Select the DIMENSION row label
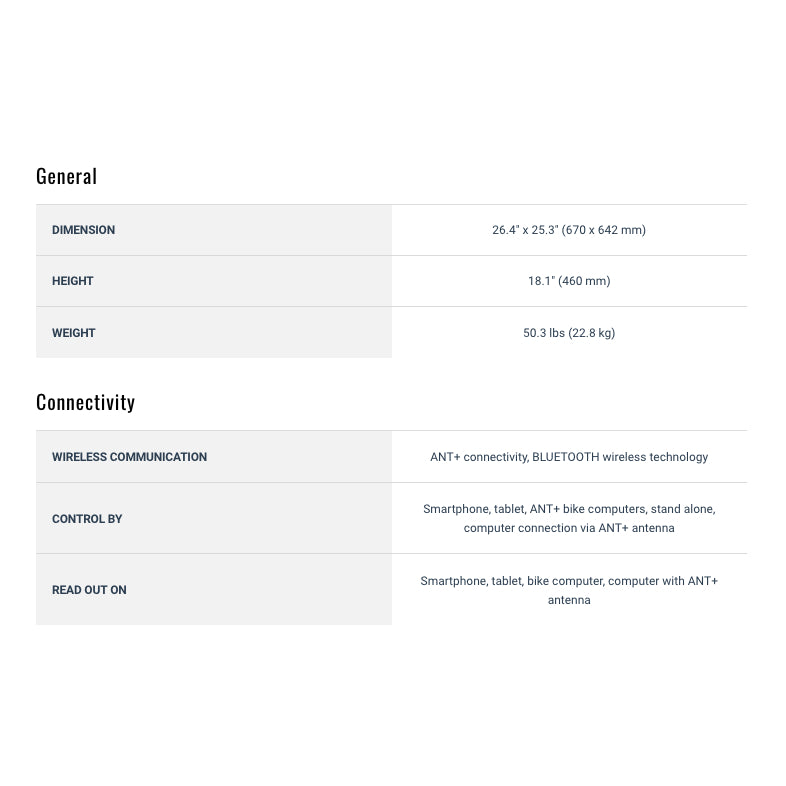The height and width of the screenshot is (786, 786). [83, 230]
